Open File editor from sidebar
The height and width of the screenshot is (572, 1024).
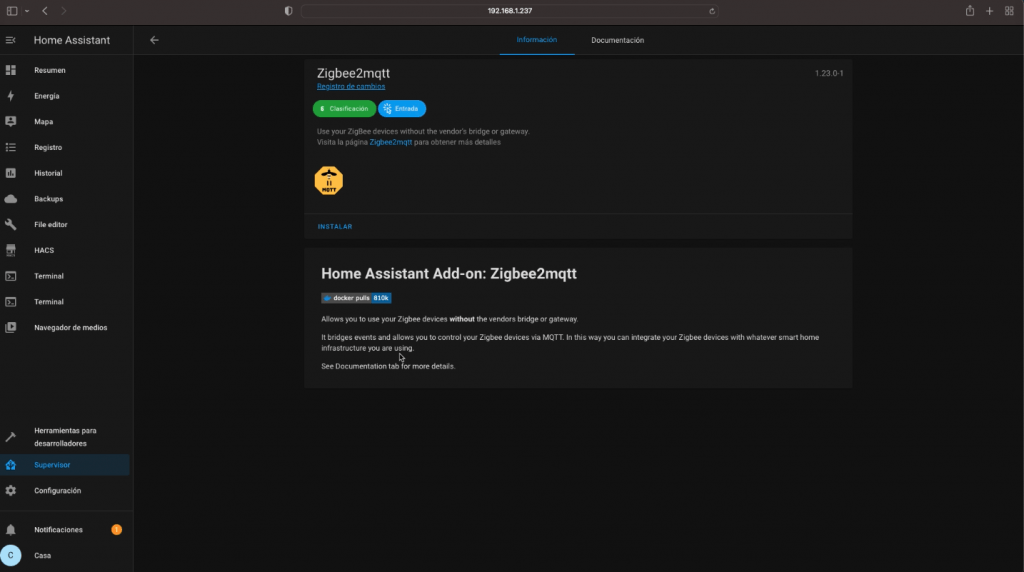pyautogui.click(x=51, y=224)
